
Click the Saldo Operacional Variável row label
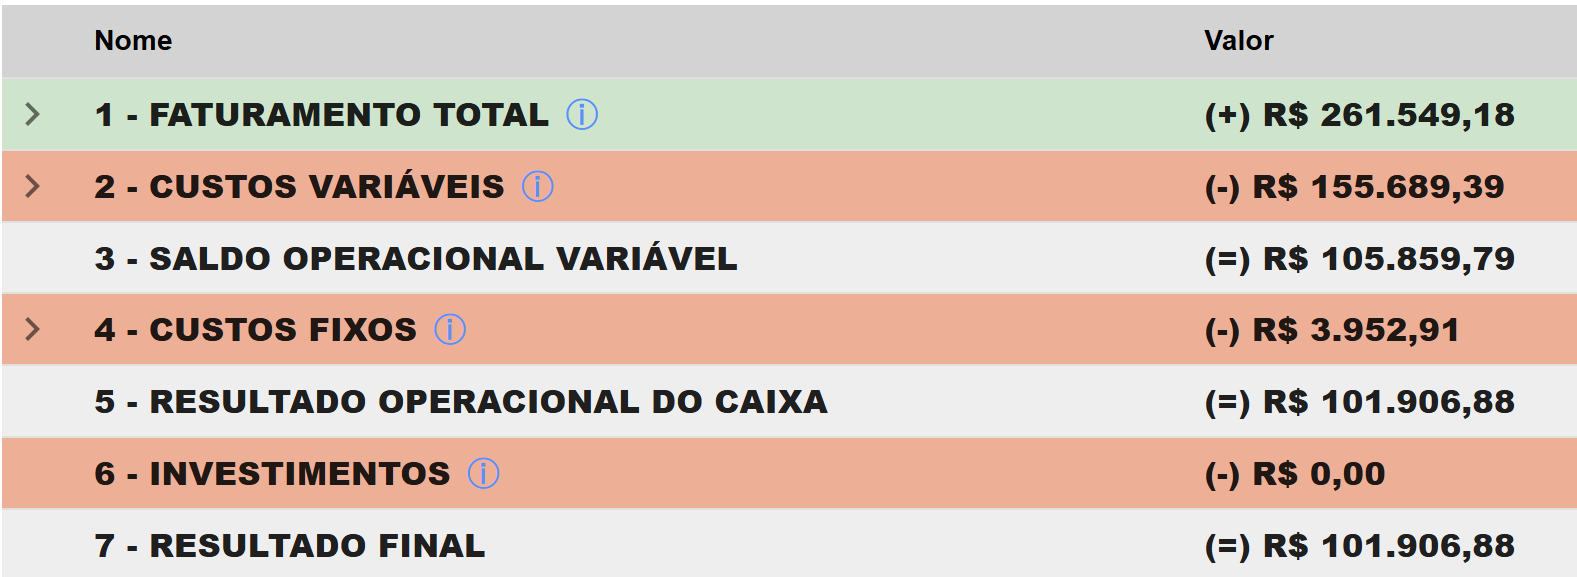[x=416, y=259]
